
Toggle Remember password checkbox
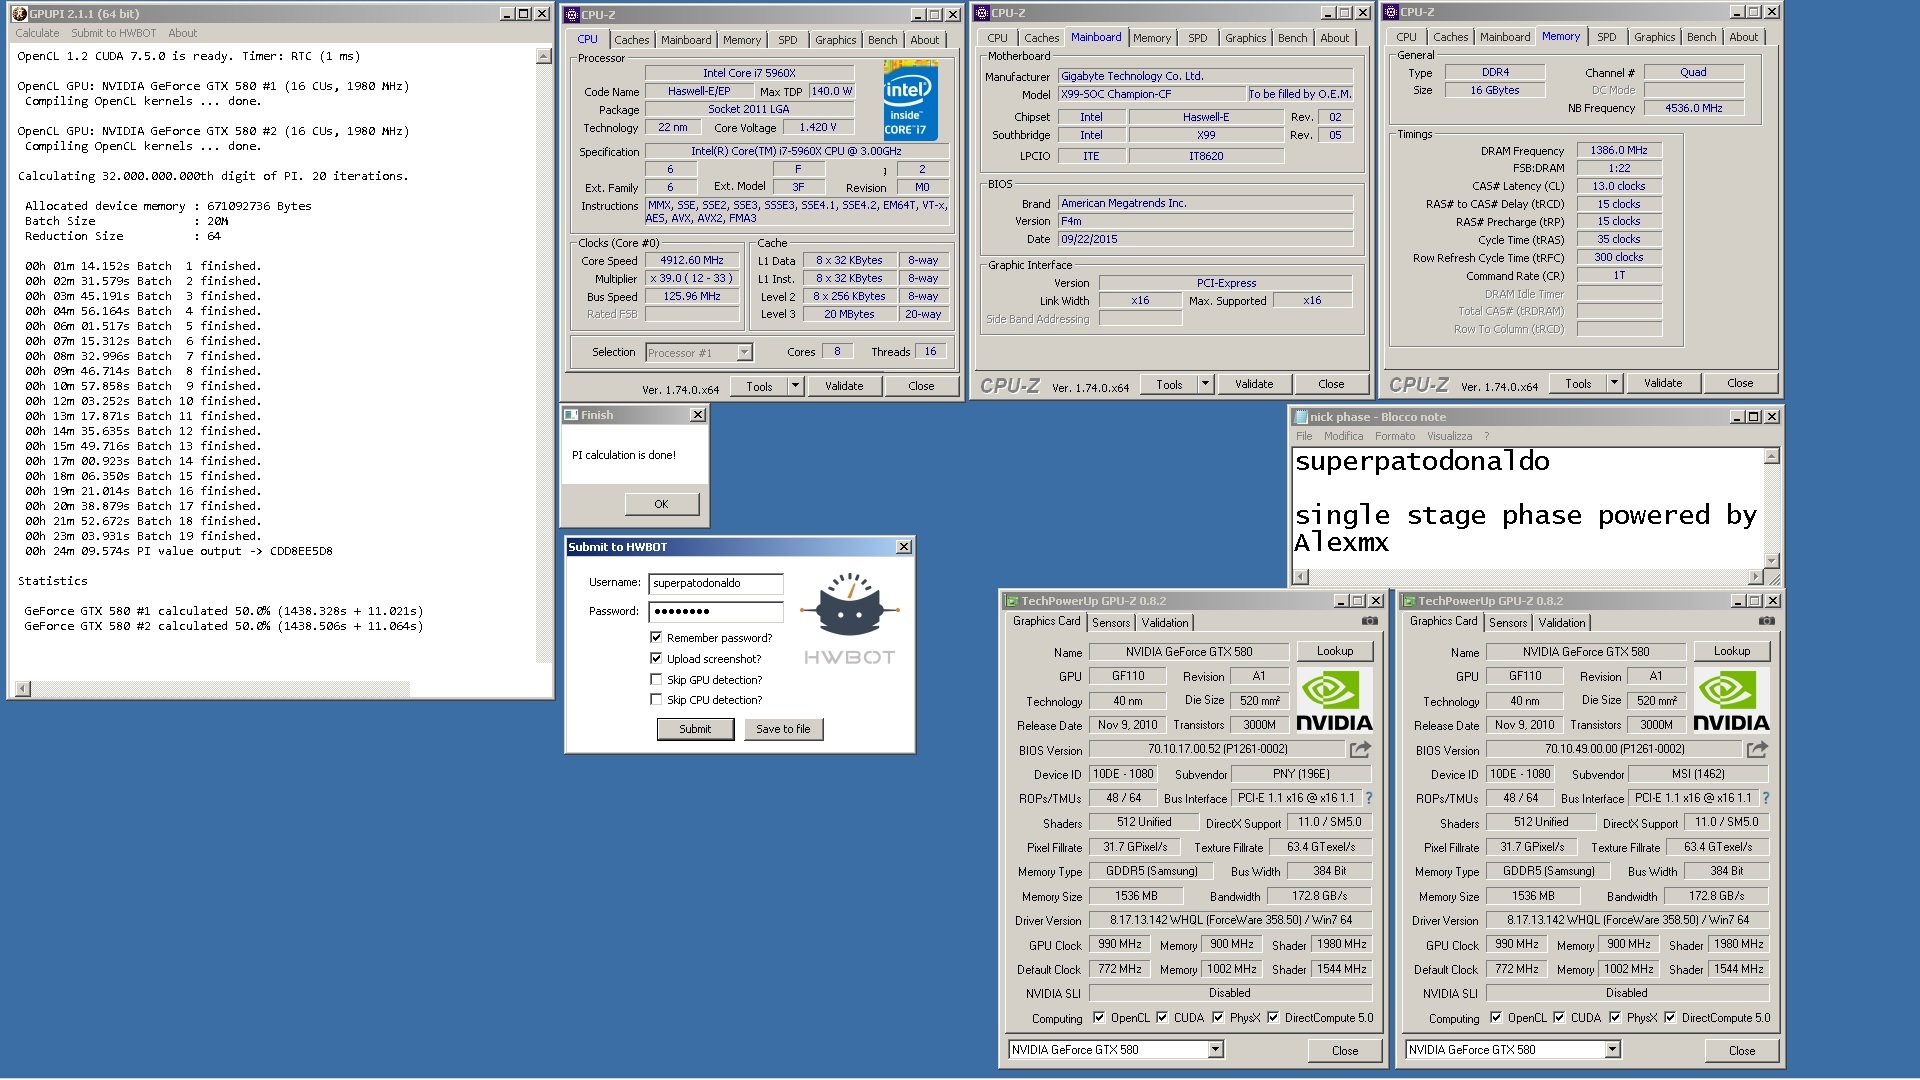pos(656,637)
